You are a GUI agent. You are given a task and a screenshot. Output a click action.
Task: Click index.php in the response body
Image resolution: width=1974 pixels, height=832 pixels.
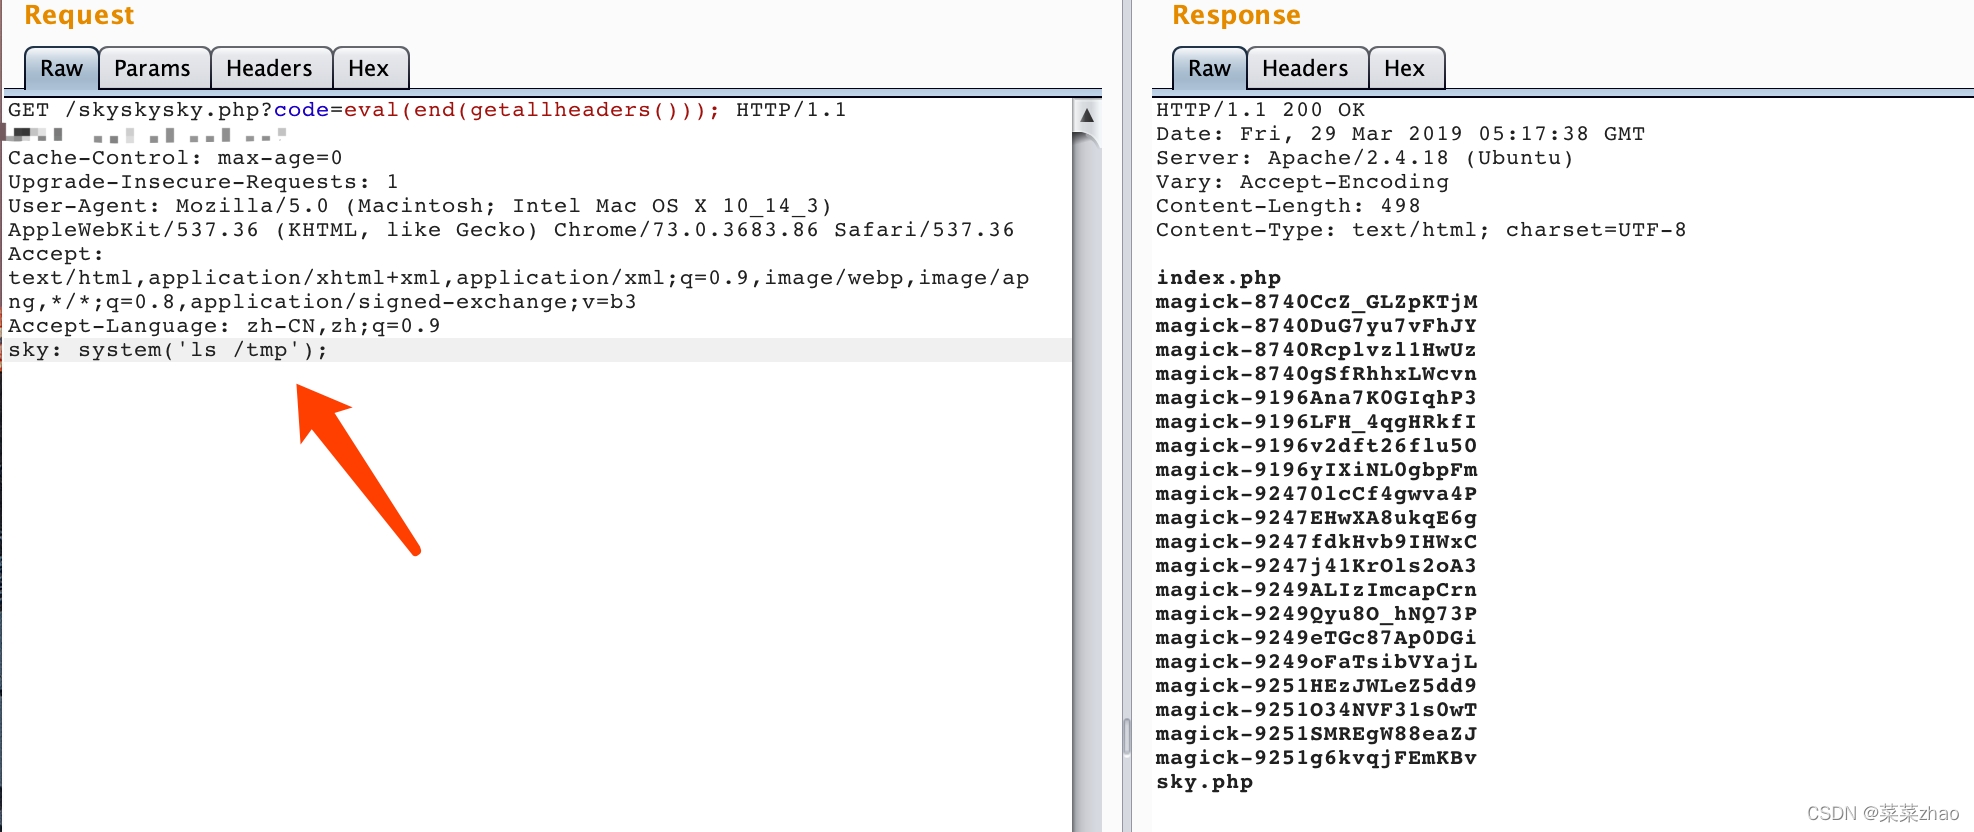click(1219, 278)
